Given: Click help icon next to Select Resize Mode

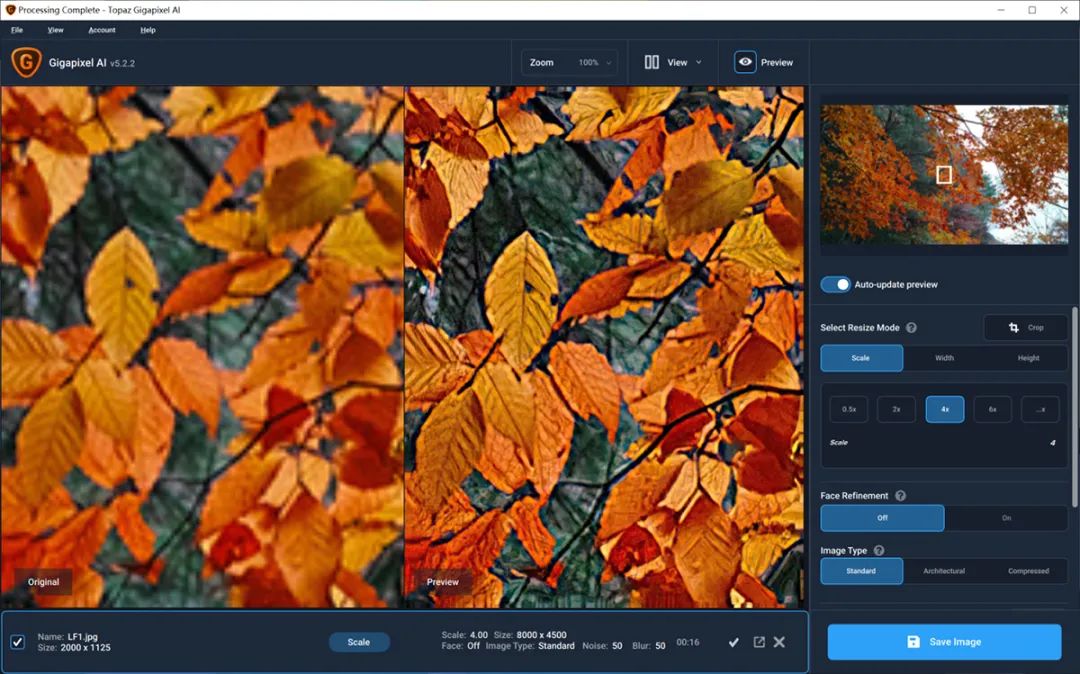Looking at the screenshot, I should tap(911, 328).
